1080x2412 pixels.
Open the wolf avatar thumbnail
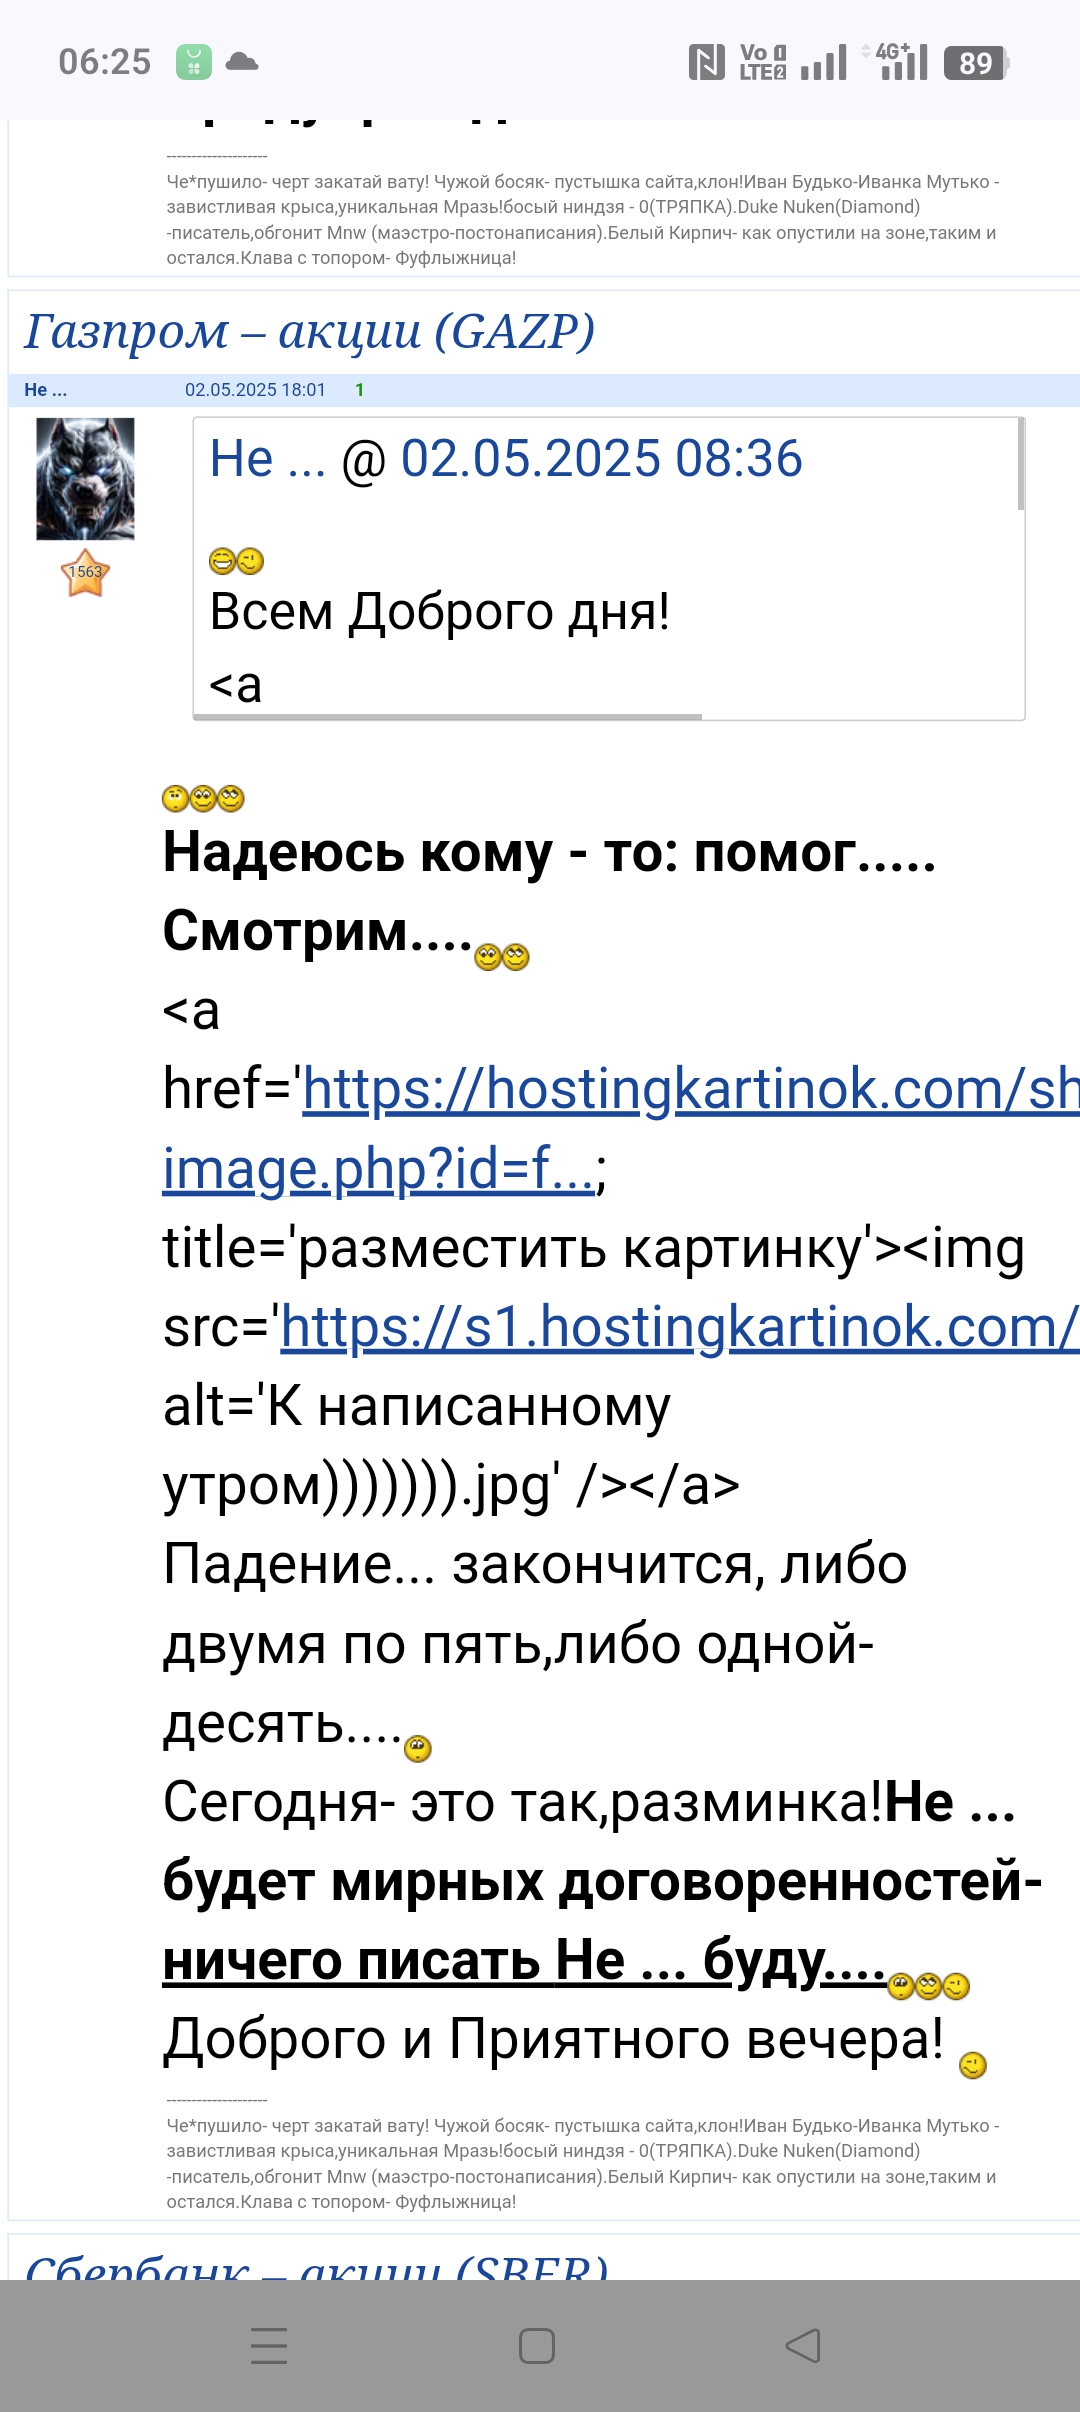(85, 479)
